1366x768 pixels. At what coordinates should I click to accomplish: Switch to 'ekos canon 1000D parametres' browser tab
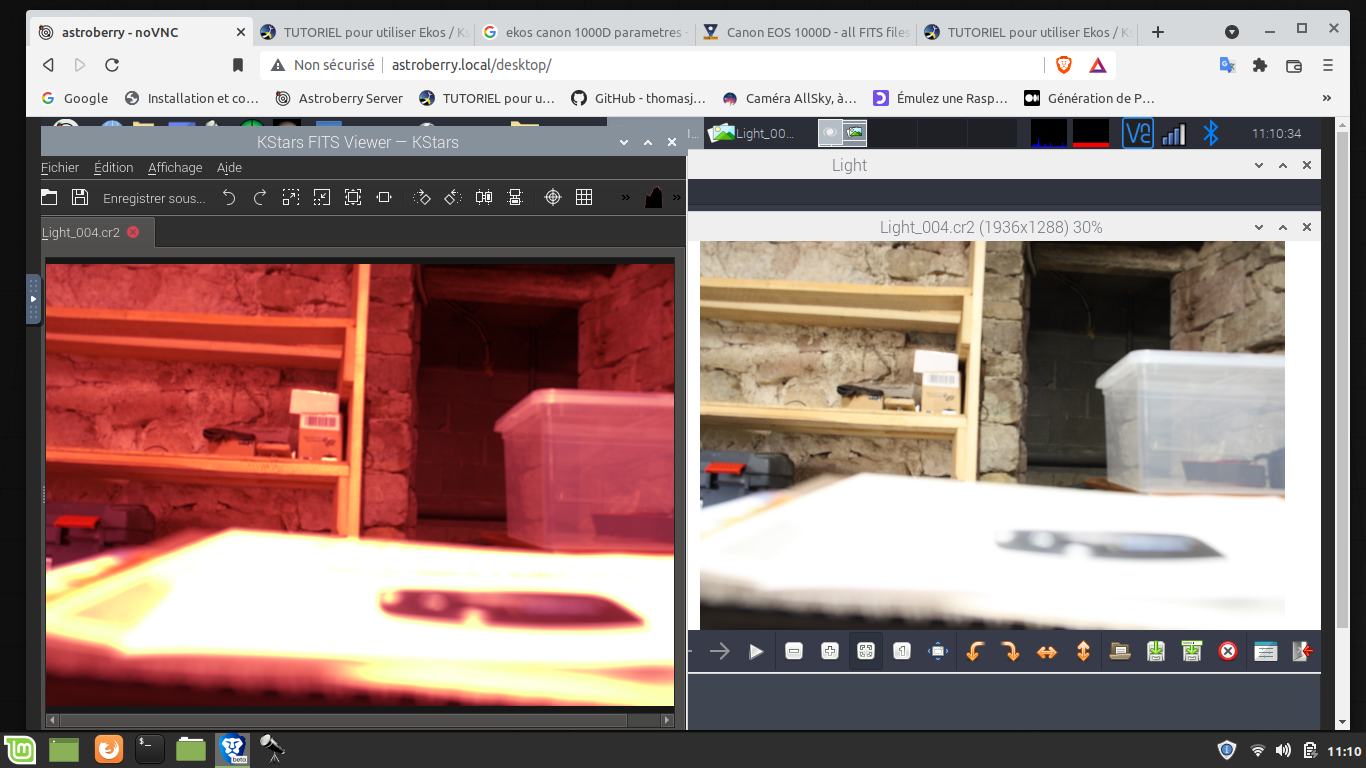(x=586, y=32)
